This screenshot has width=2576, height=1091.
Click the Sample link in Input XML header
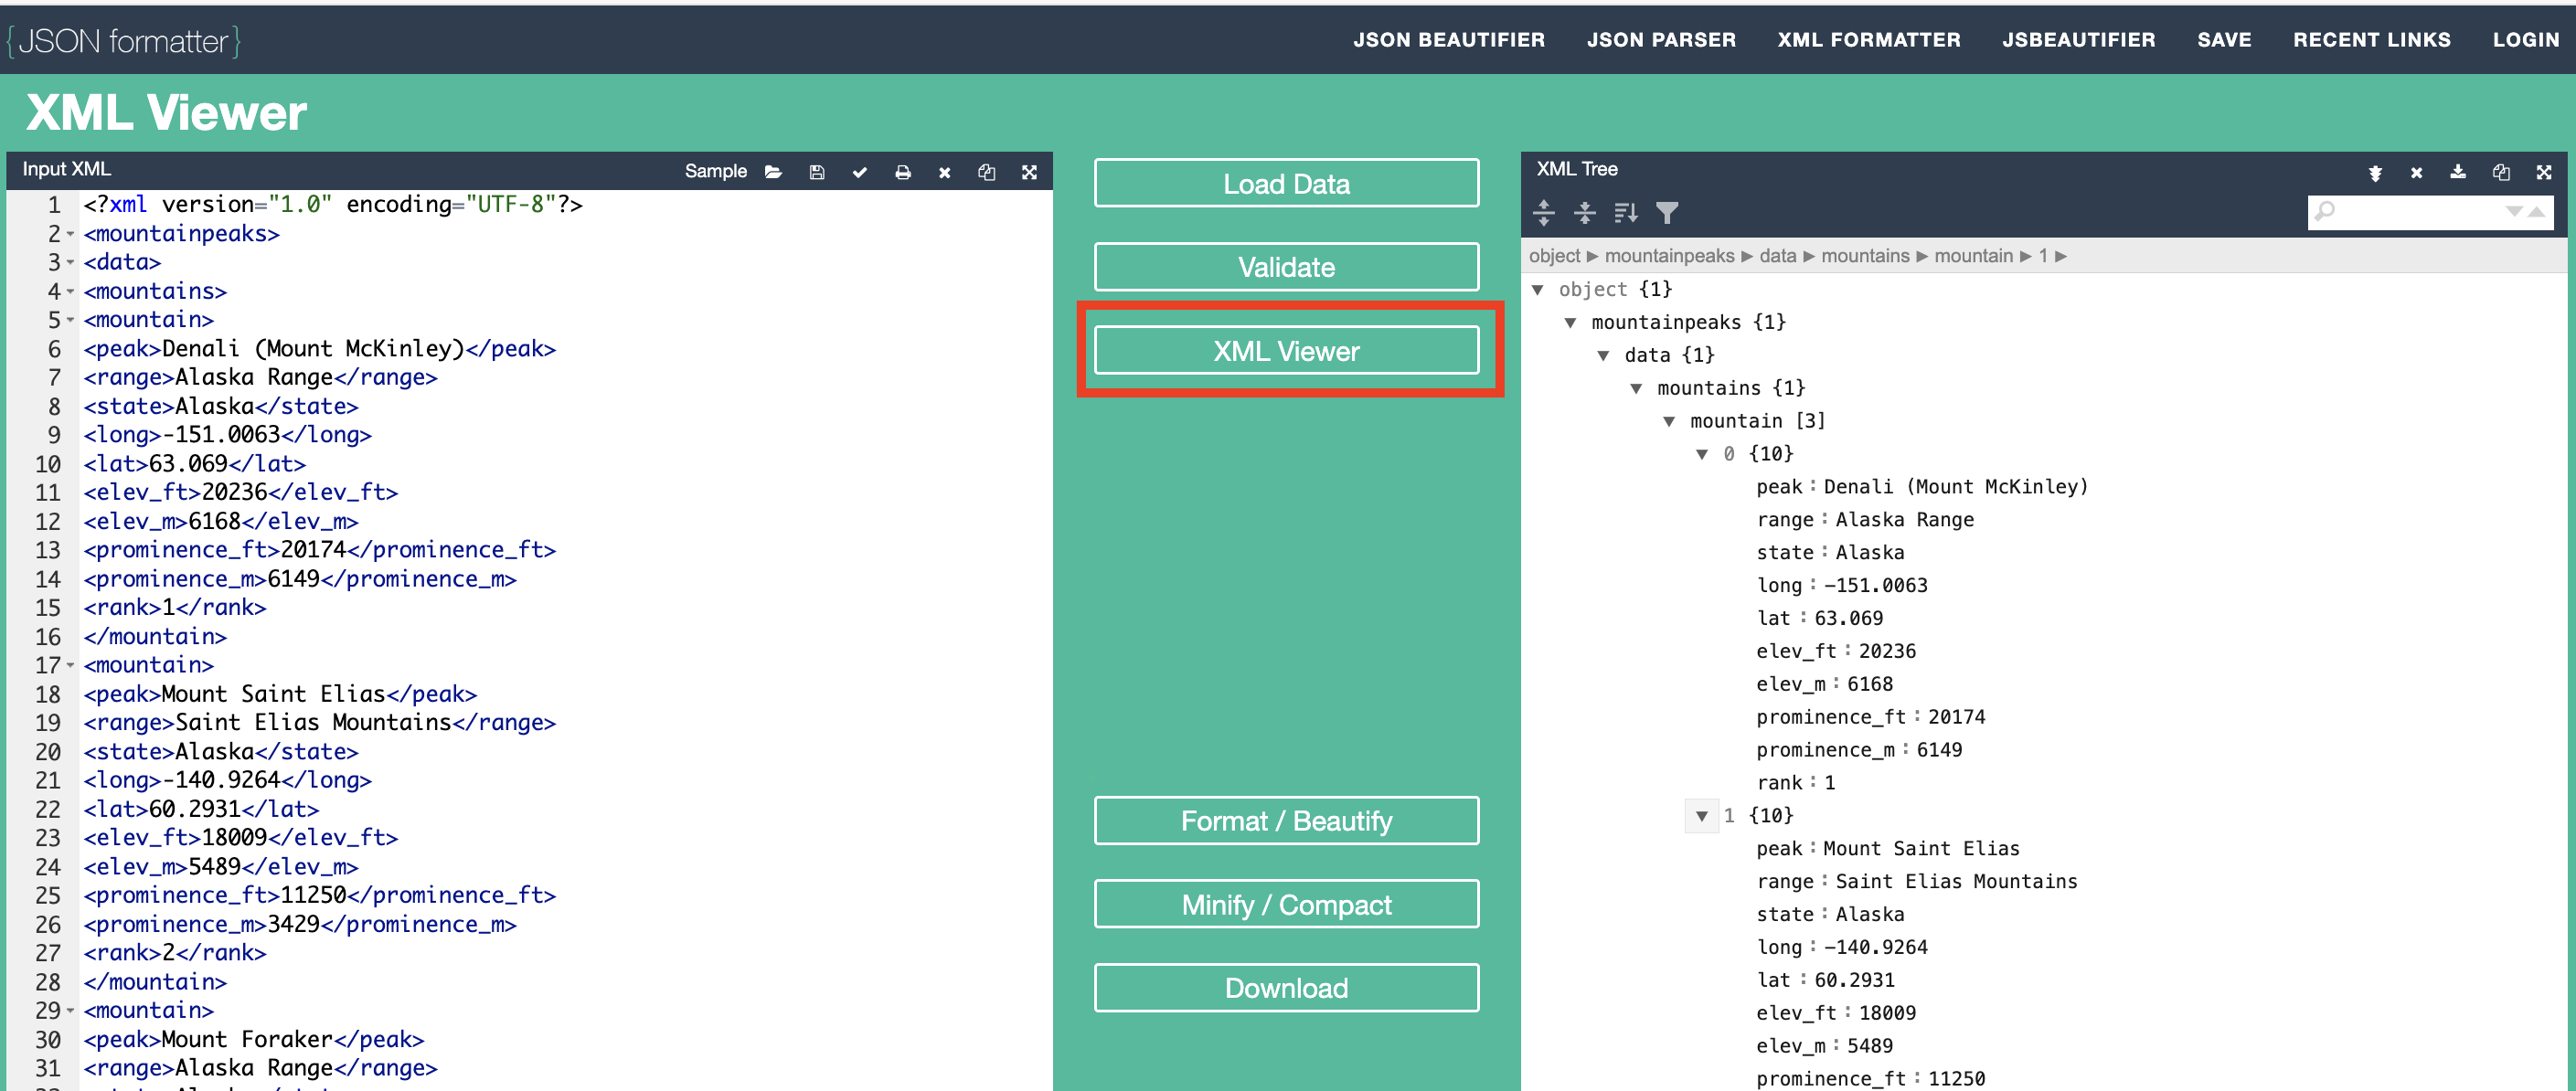point(715,171)
